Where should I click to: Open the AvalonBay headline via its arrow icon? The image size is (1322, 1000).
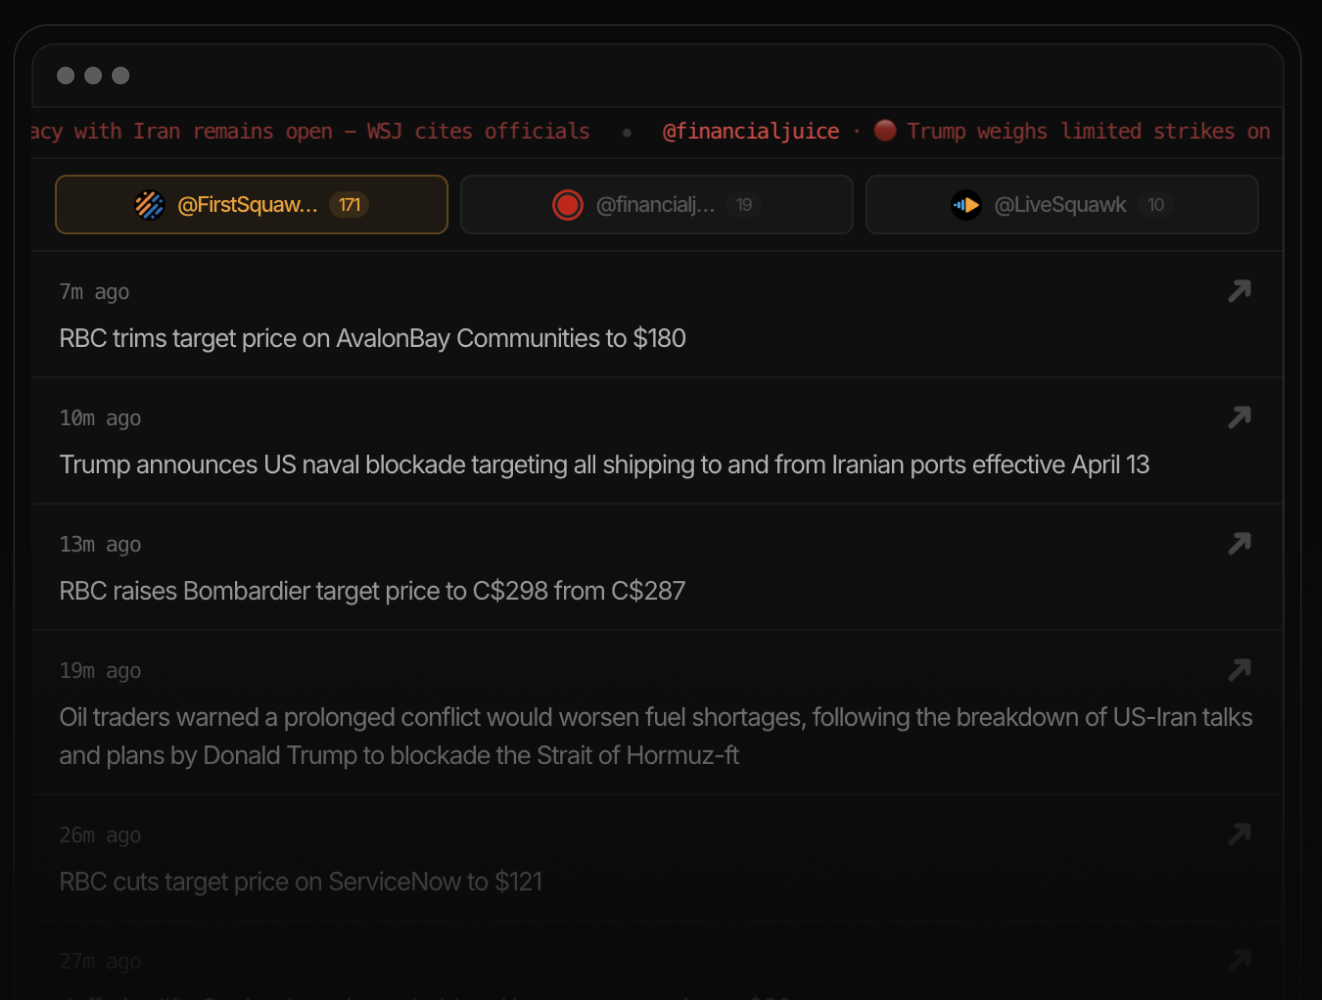[x=1239, y=290]
